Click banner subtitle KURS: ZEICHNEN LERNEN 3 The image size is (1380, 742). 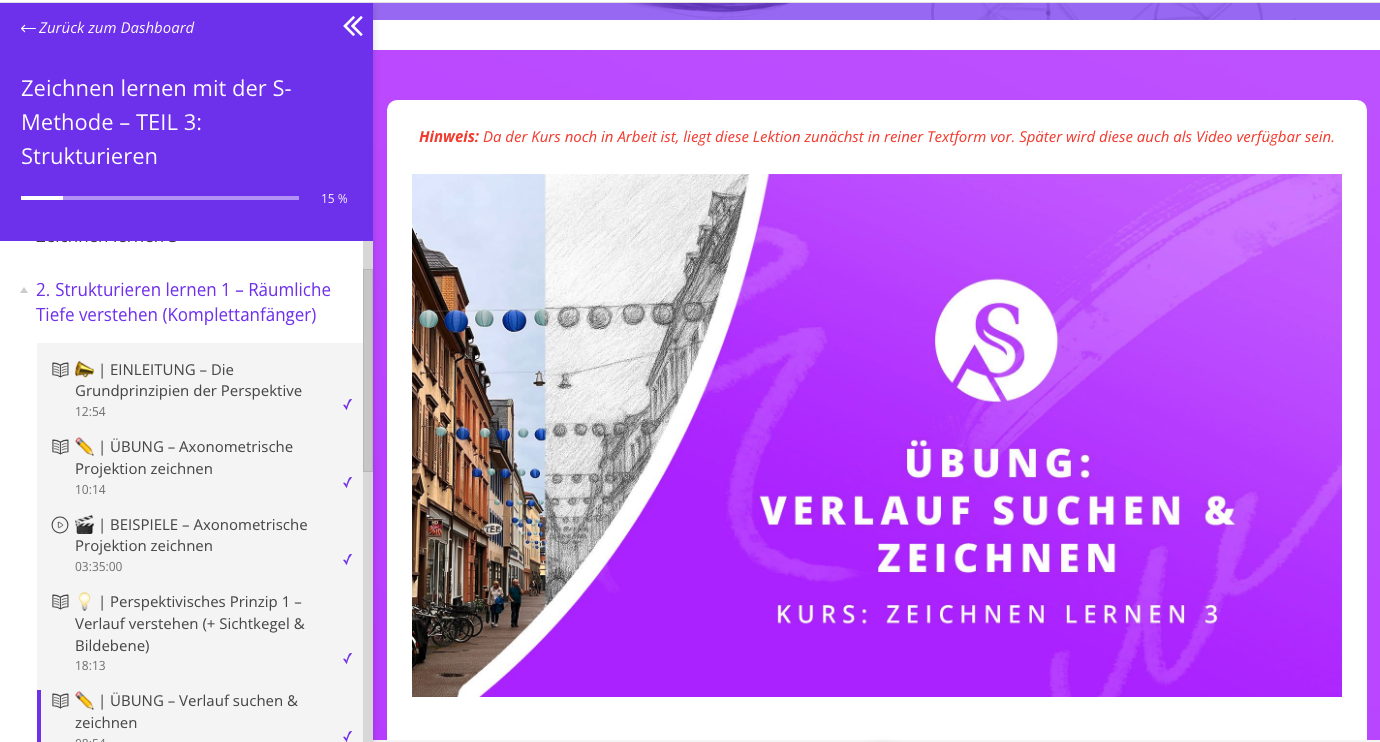(998, 614)
